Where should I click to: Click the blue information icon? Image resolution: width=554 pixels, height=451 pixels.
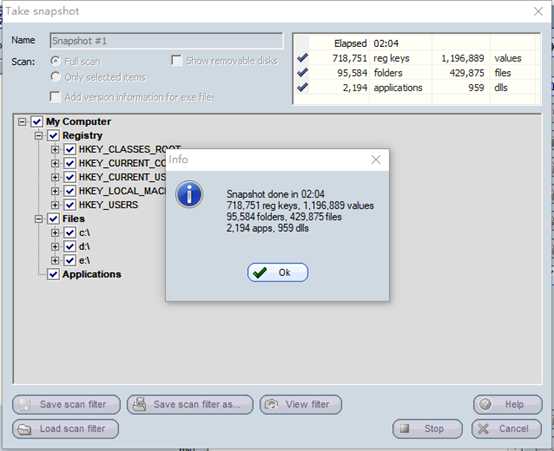(x=189, y=194)
